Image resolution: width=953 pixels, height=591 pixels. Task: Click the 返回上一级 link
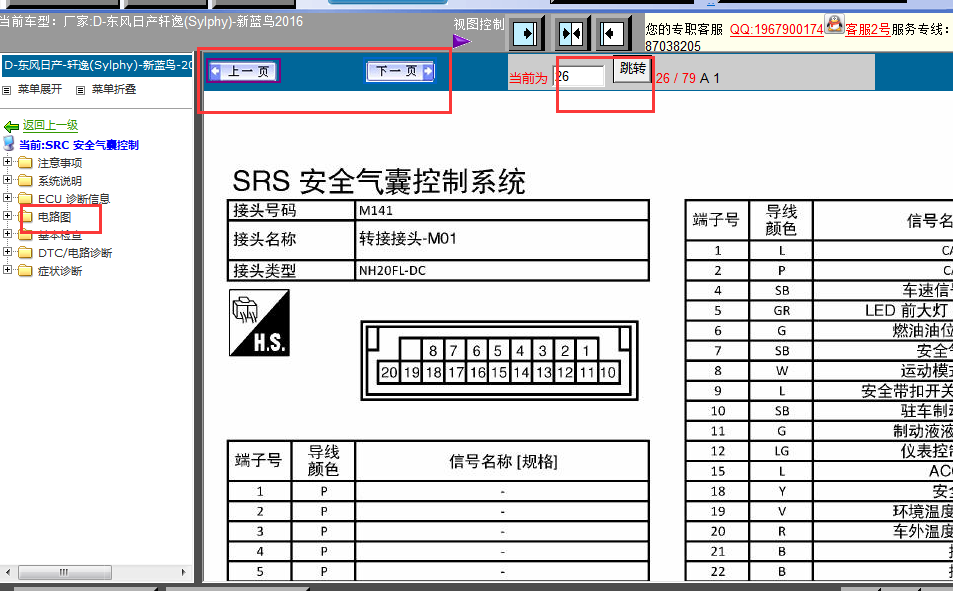tap(50, 125)
